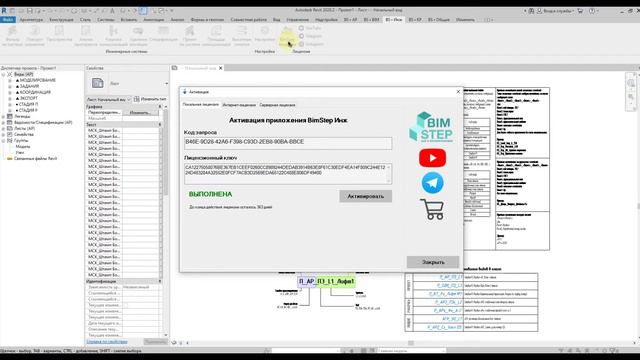This screenshot has height=360, width=640.
Task: Click the sheet type thumbnail in Properties panel
Action: pyautogui.click(x=98, y=83)
